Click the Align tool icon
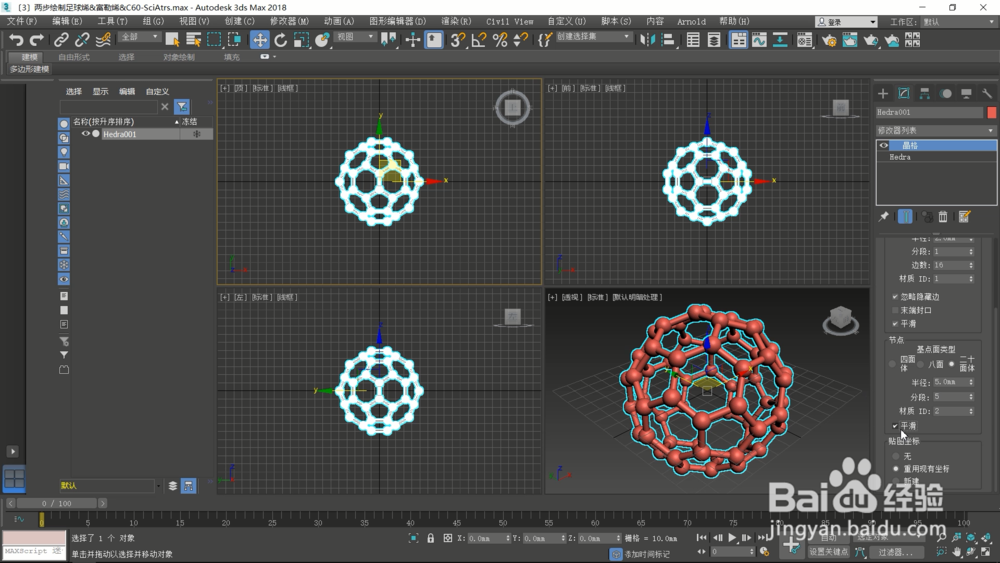Screen dimensions: 1000x563 point(668,40)
